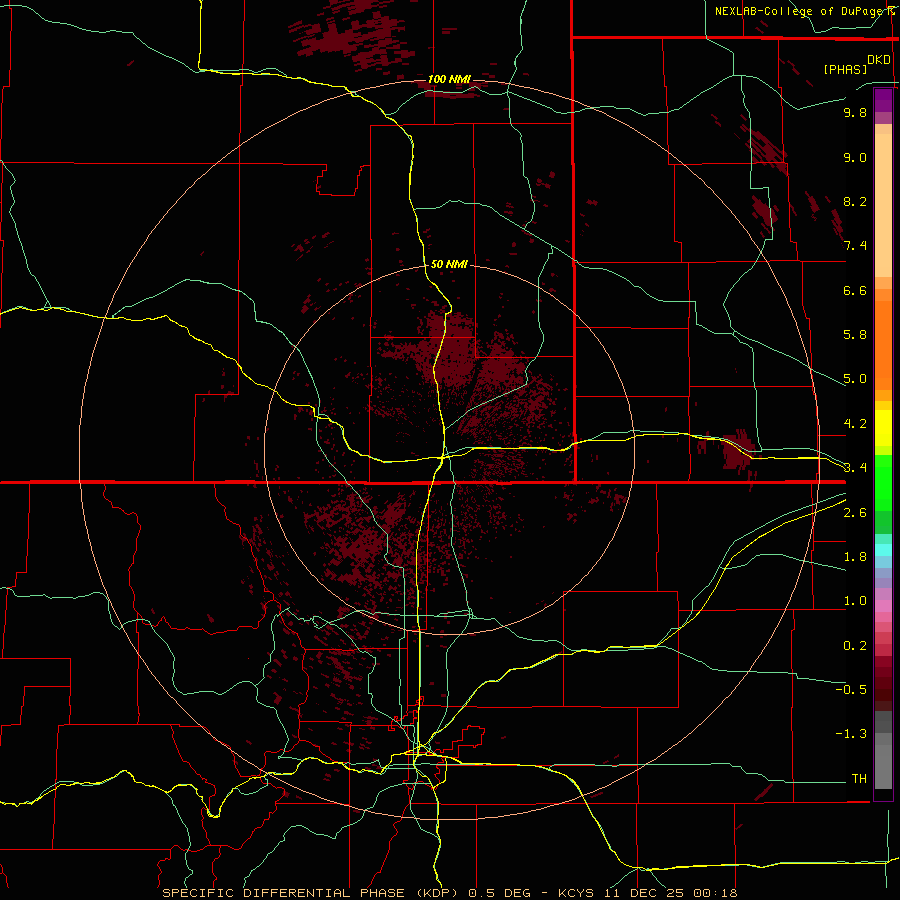Viewport: 900px width, 900px height.
Task: Click the 8.2 scale value
Action: coord(855,201)
